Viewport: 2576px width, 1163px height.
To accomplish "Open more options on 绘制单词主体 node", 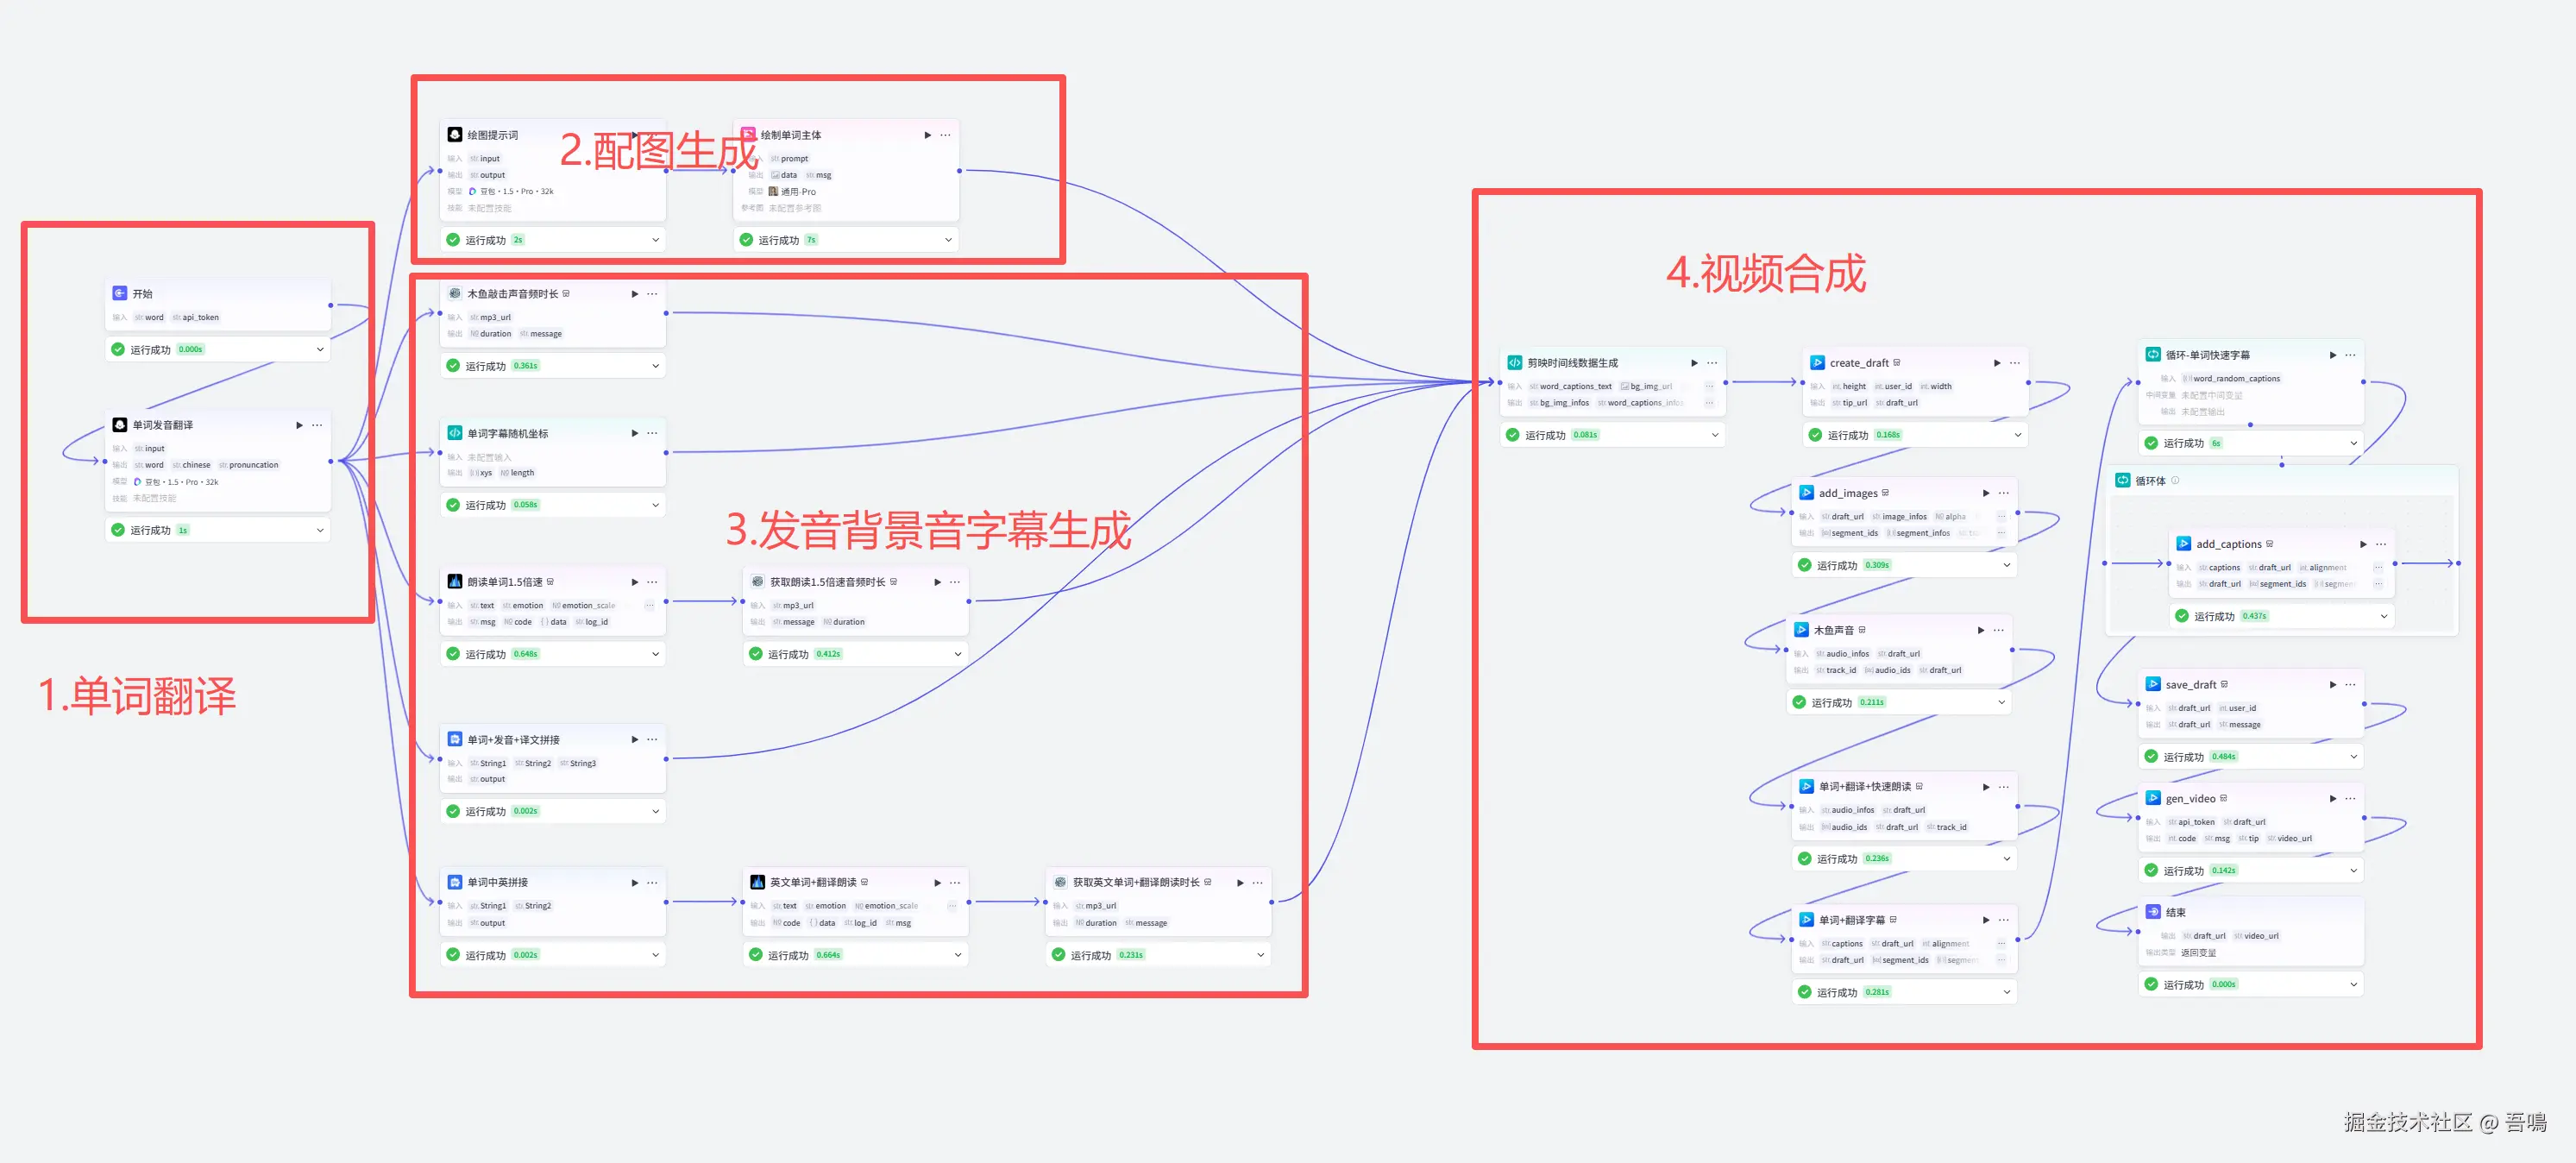I will click(945, 135).
